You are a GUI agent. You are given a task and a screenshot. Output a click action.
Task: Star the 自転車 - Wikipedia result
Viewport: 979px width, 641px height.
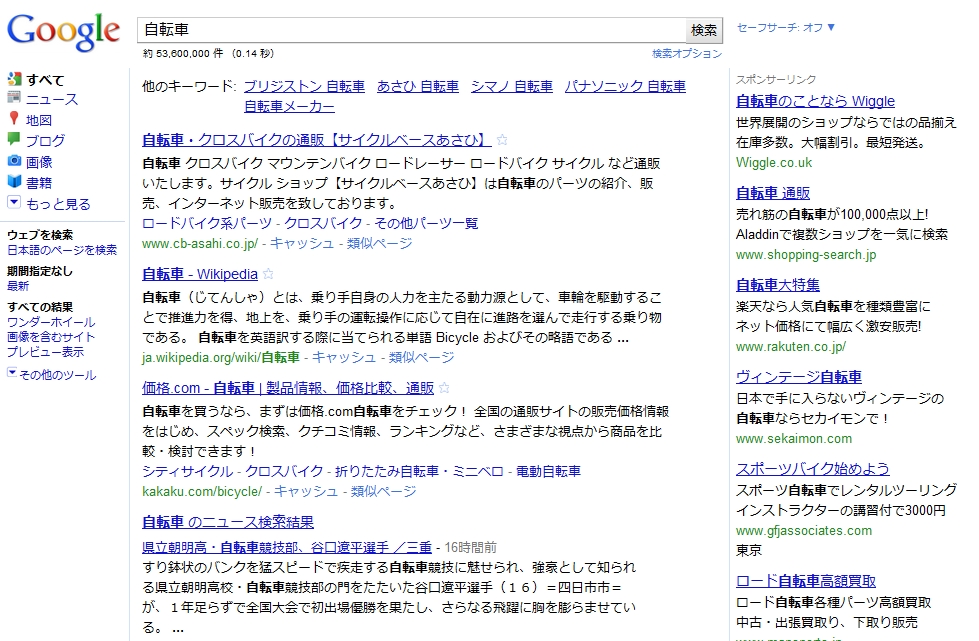(268, 273)
